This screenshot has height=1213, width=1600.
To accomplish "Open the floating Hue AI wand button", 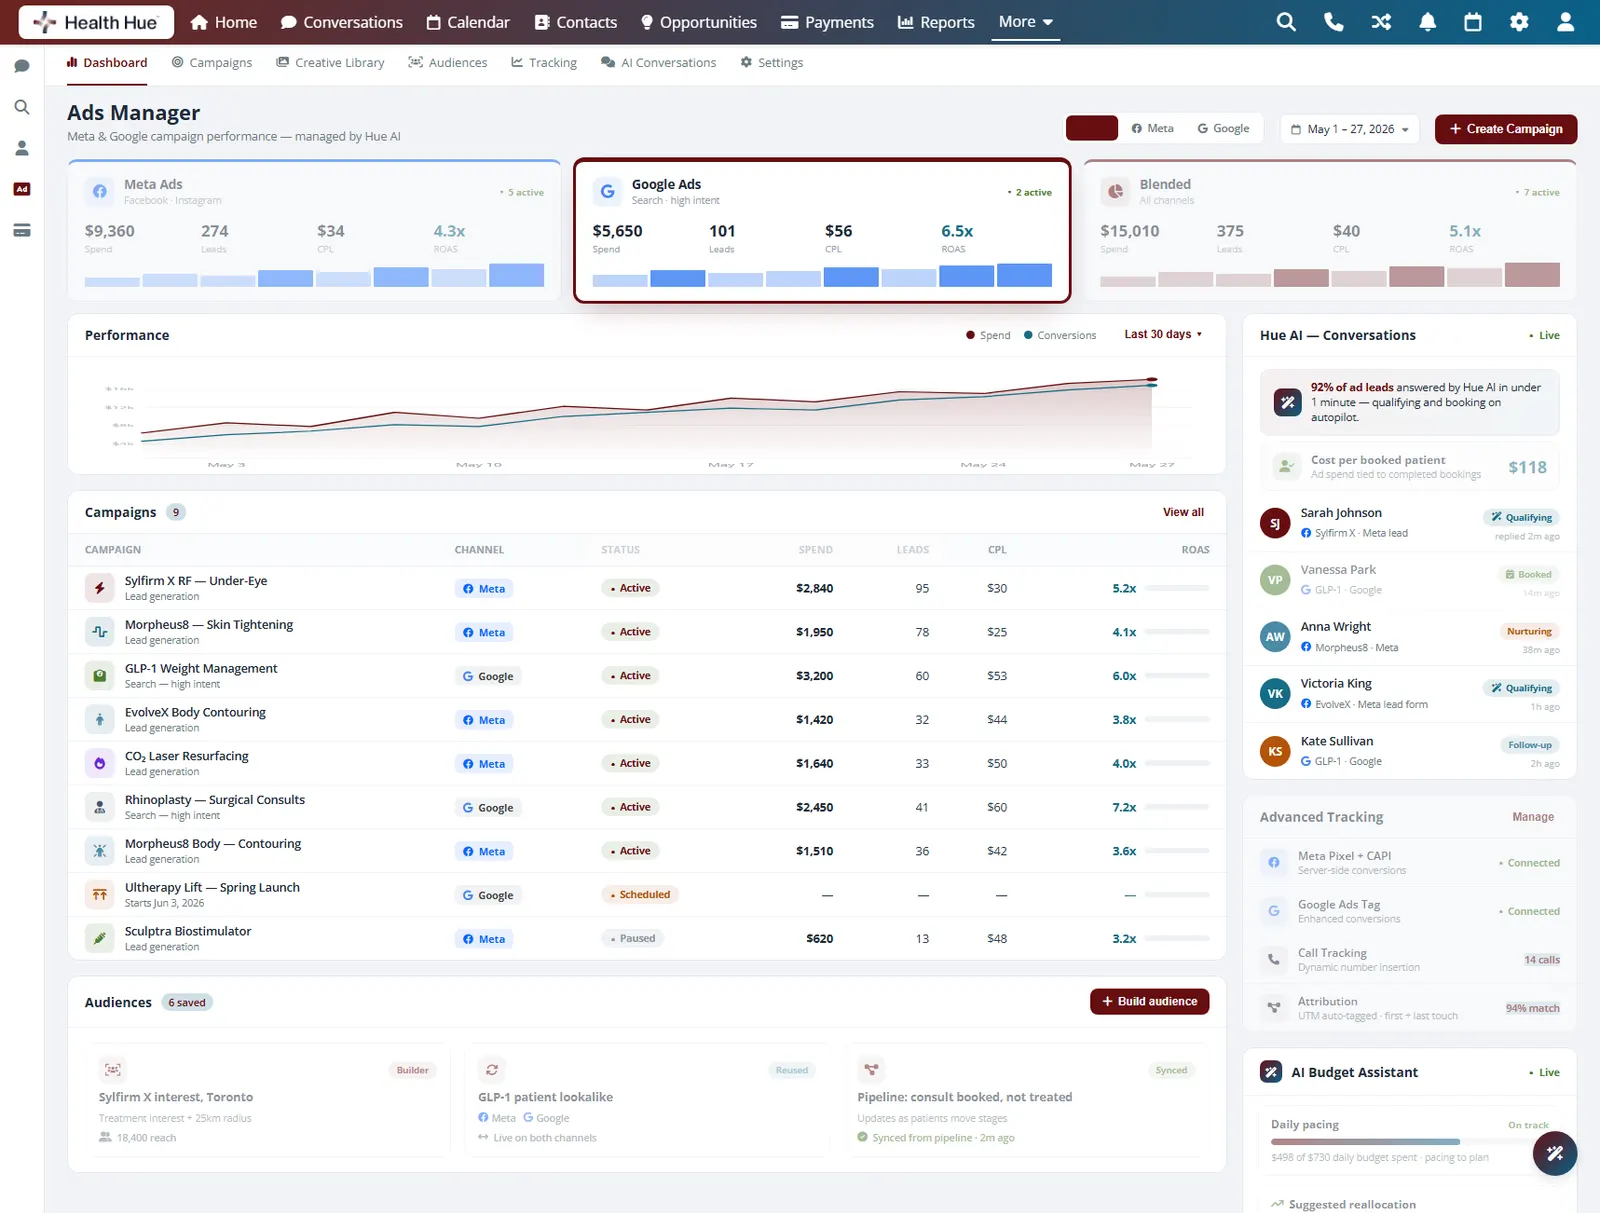I will coord(1555,1153).
